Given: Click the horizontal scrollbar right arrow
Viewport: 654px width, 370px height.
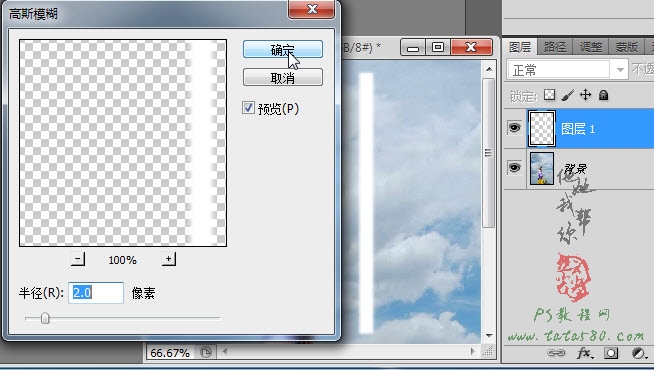Looking at the screenshot, I should click(473, 352).
